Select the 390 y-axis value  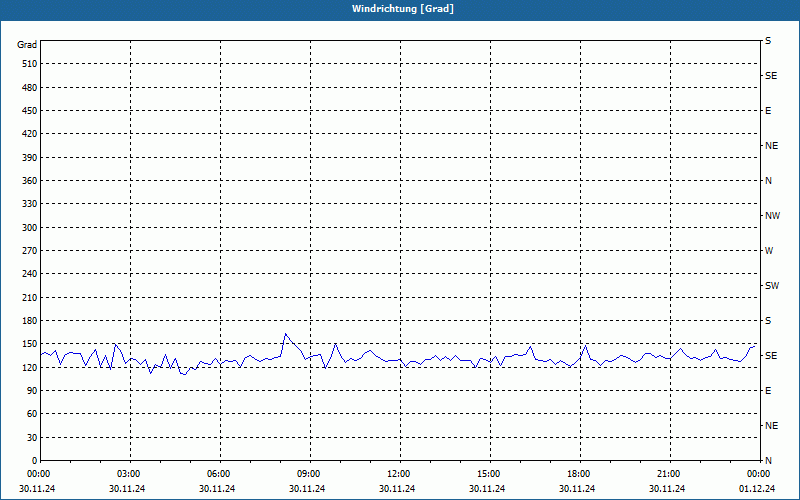30,157
